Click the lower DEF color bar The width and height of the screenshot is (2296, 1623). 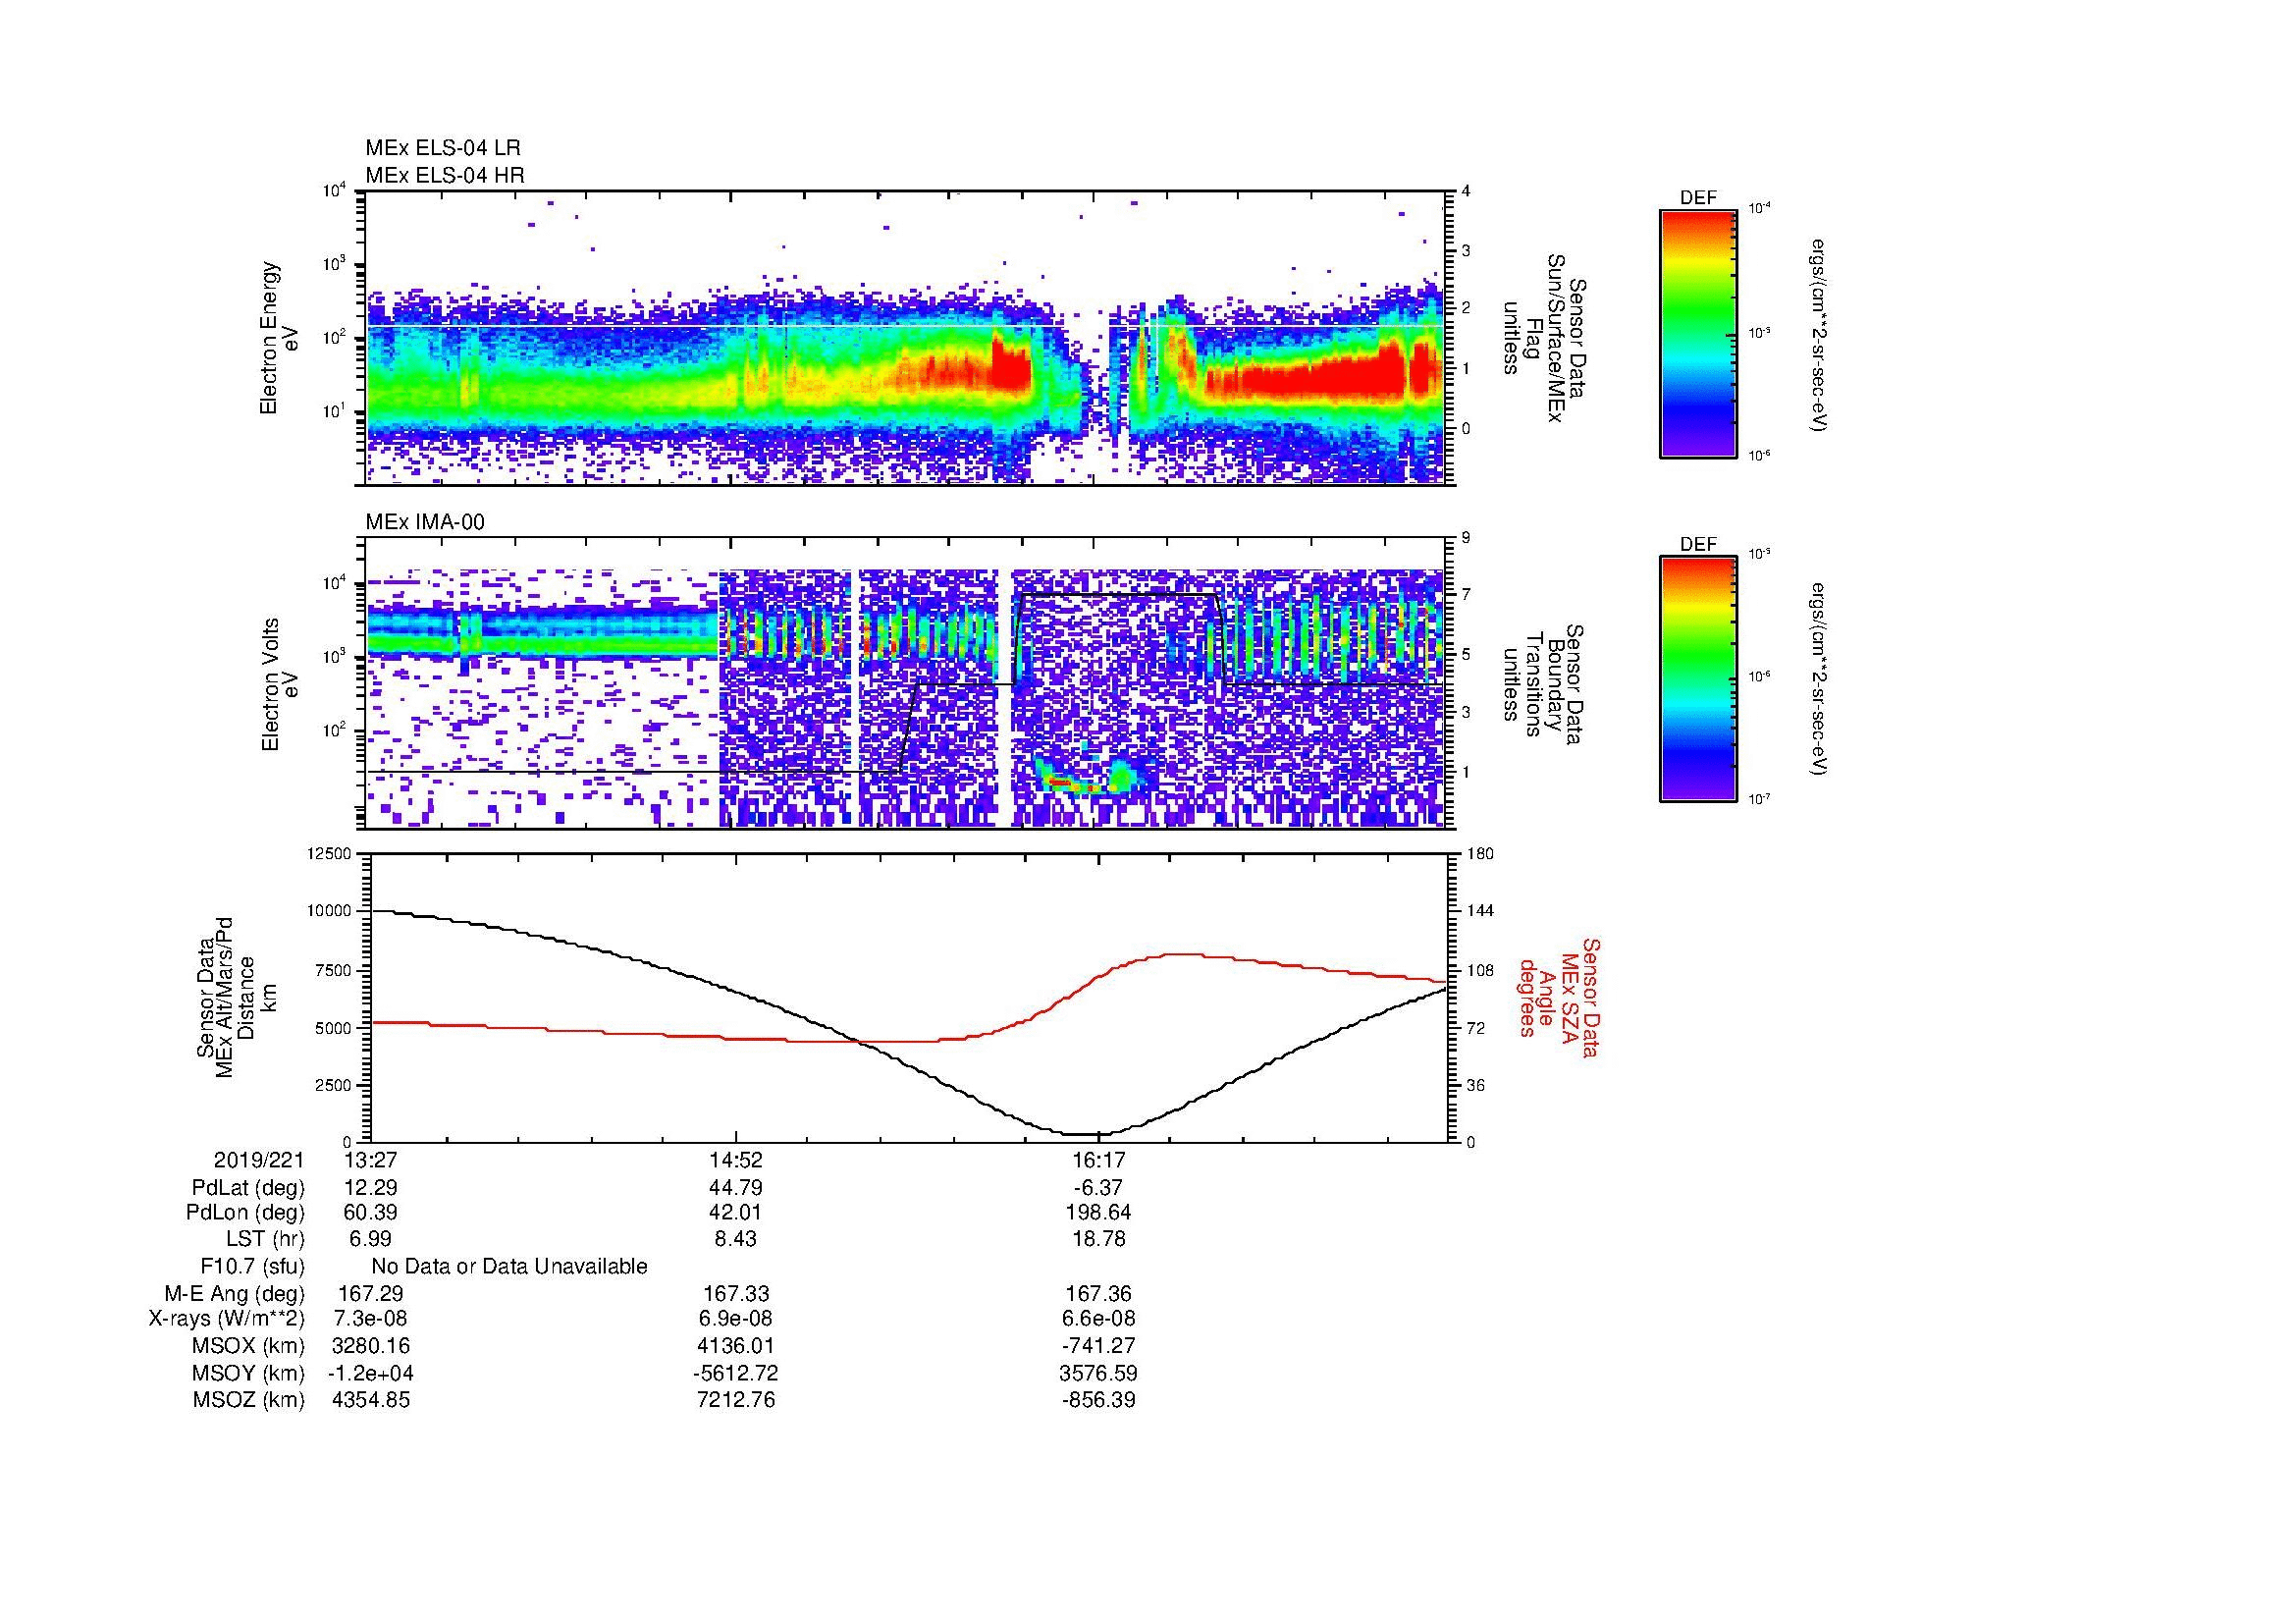coord(1698,680)
